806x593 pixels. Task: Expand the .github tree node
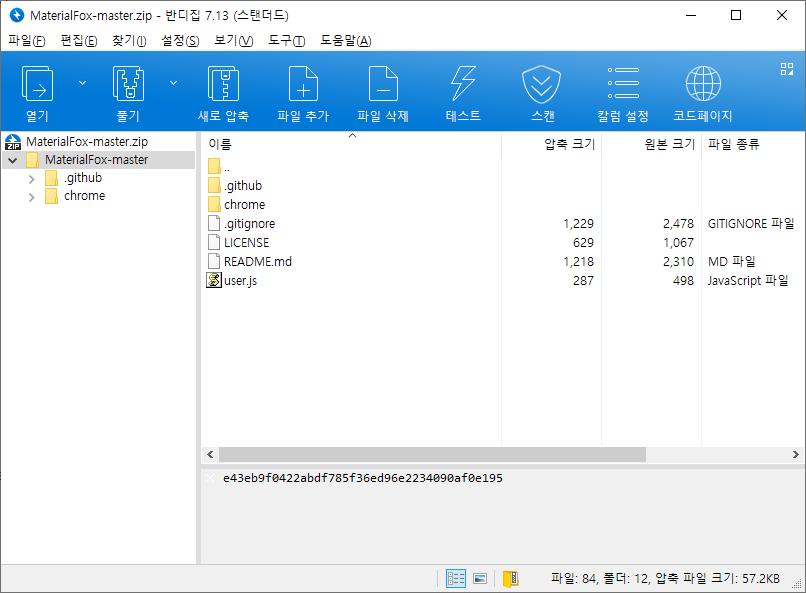pos(31,179)
